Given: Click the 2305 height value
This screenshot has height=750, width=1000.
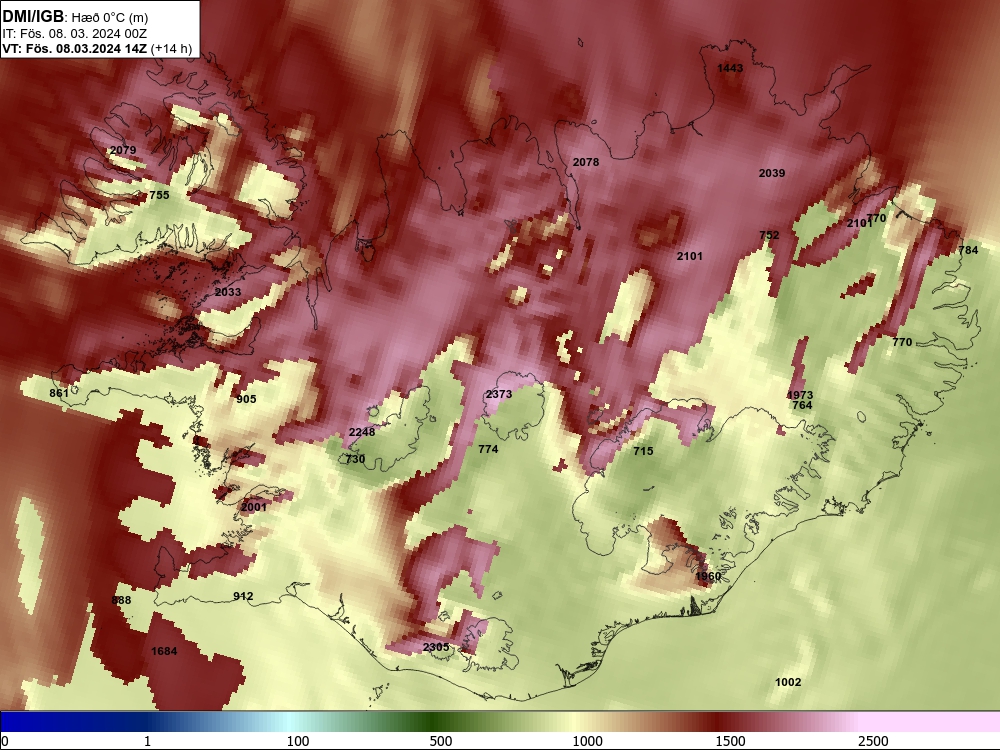Looking at the screenshot, I should point(436,648).
